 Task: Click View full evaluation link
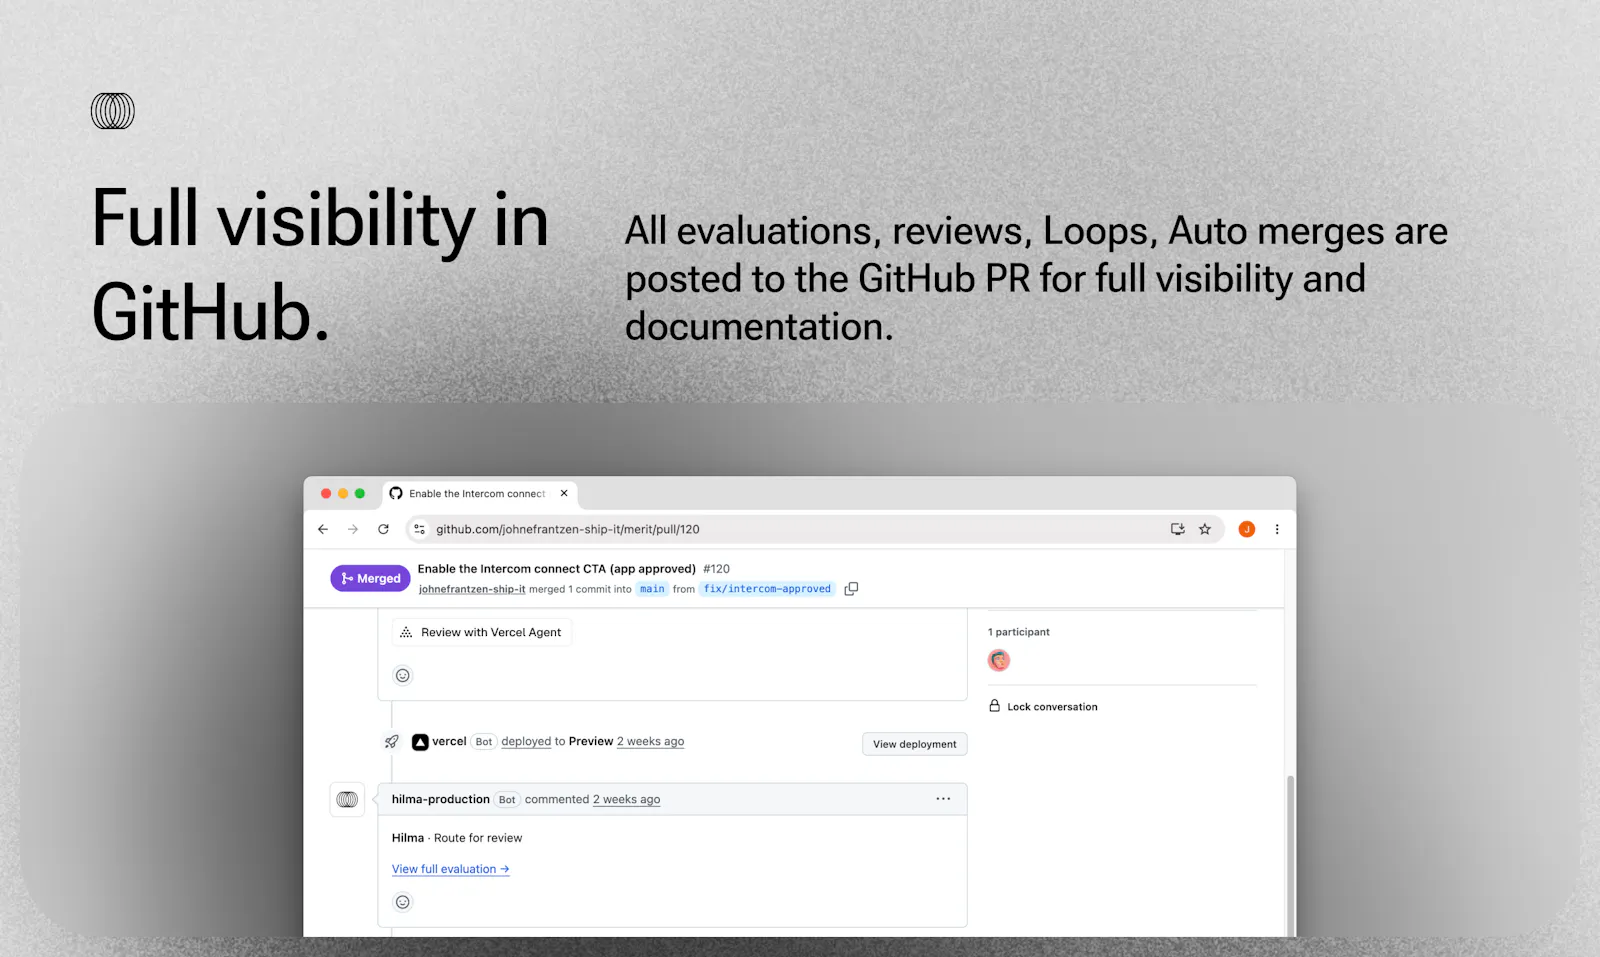pyautogui.click(x=450, y=869)
